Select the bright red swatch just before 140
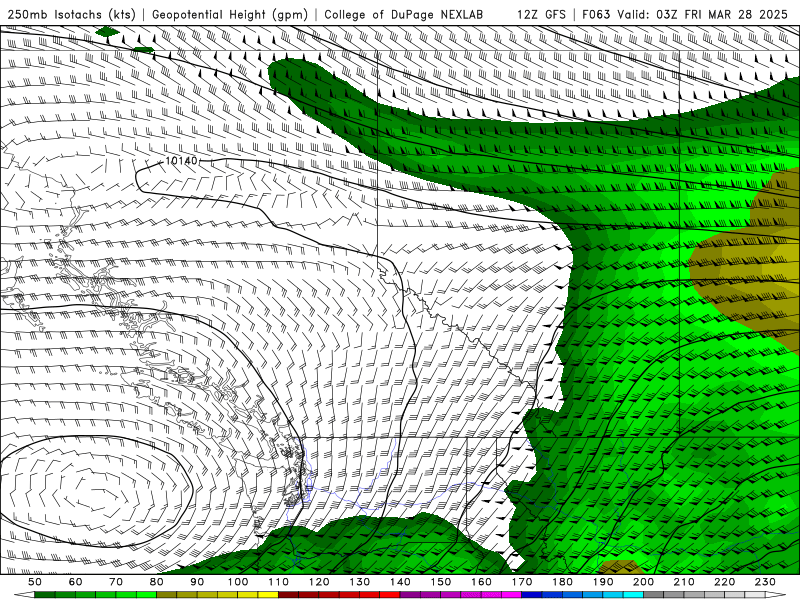The height and width of the screenshot is (600, 800). (x=390, y=595)
